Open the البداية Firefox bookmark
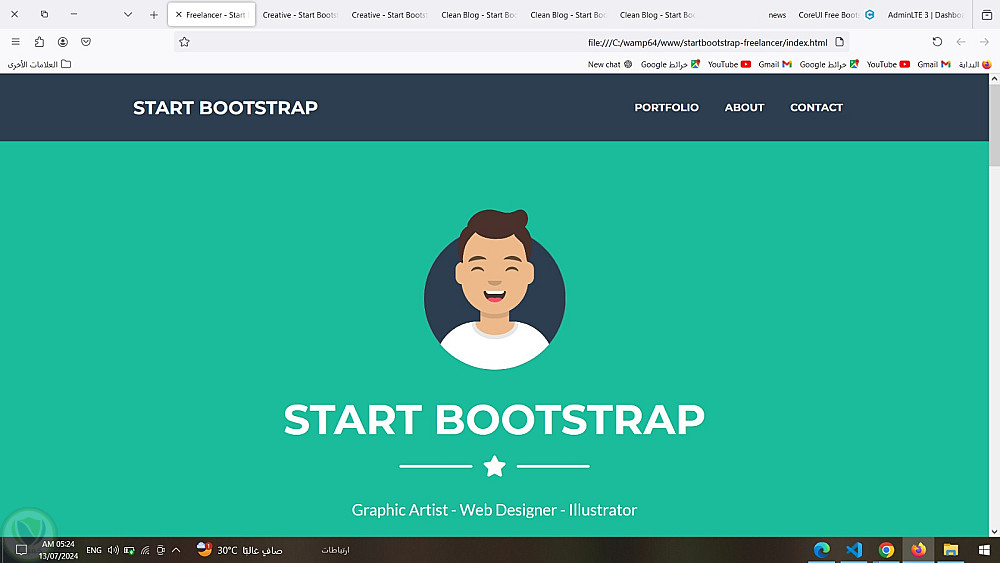This screenshot has height=563, width=1000. pyautogui.click(x=975, y=64)
